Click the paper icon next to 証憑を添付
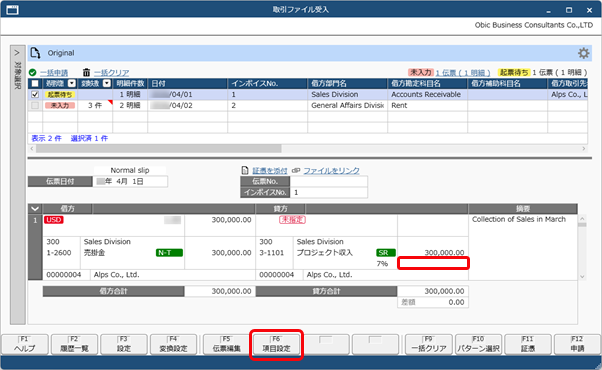602x370 pixels. pyautogui.click(x=245, y=170)
